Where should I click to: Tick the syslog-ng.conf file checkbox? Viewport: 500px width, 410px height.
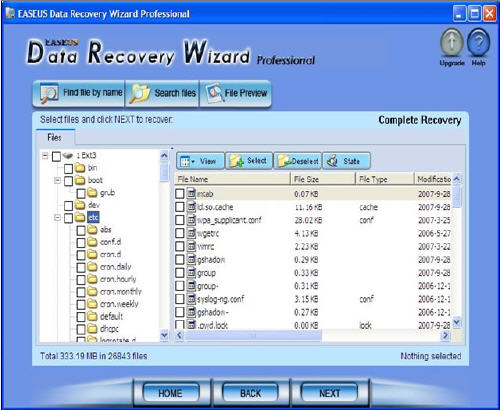pos(180,299)
